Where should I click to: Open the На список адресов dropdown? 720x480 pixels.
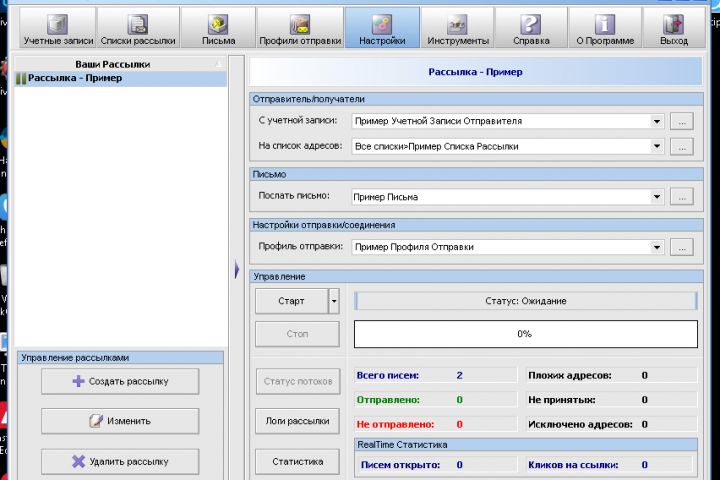click(x=657, y=146)
